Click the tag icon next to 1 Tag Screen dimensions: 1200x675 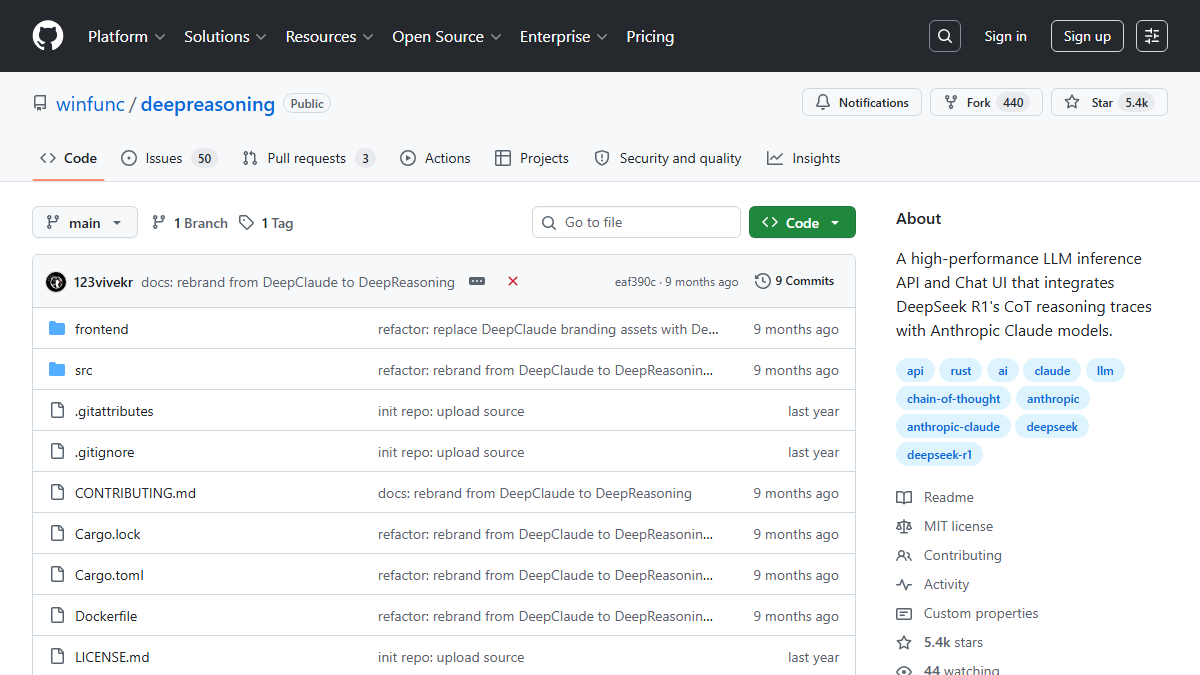click(246, 223)
